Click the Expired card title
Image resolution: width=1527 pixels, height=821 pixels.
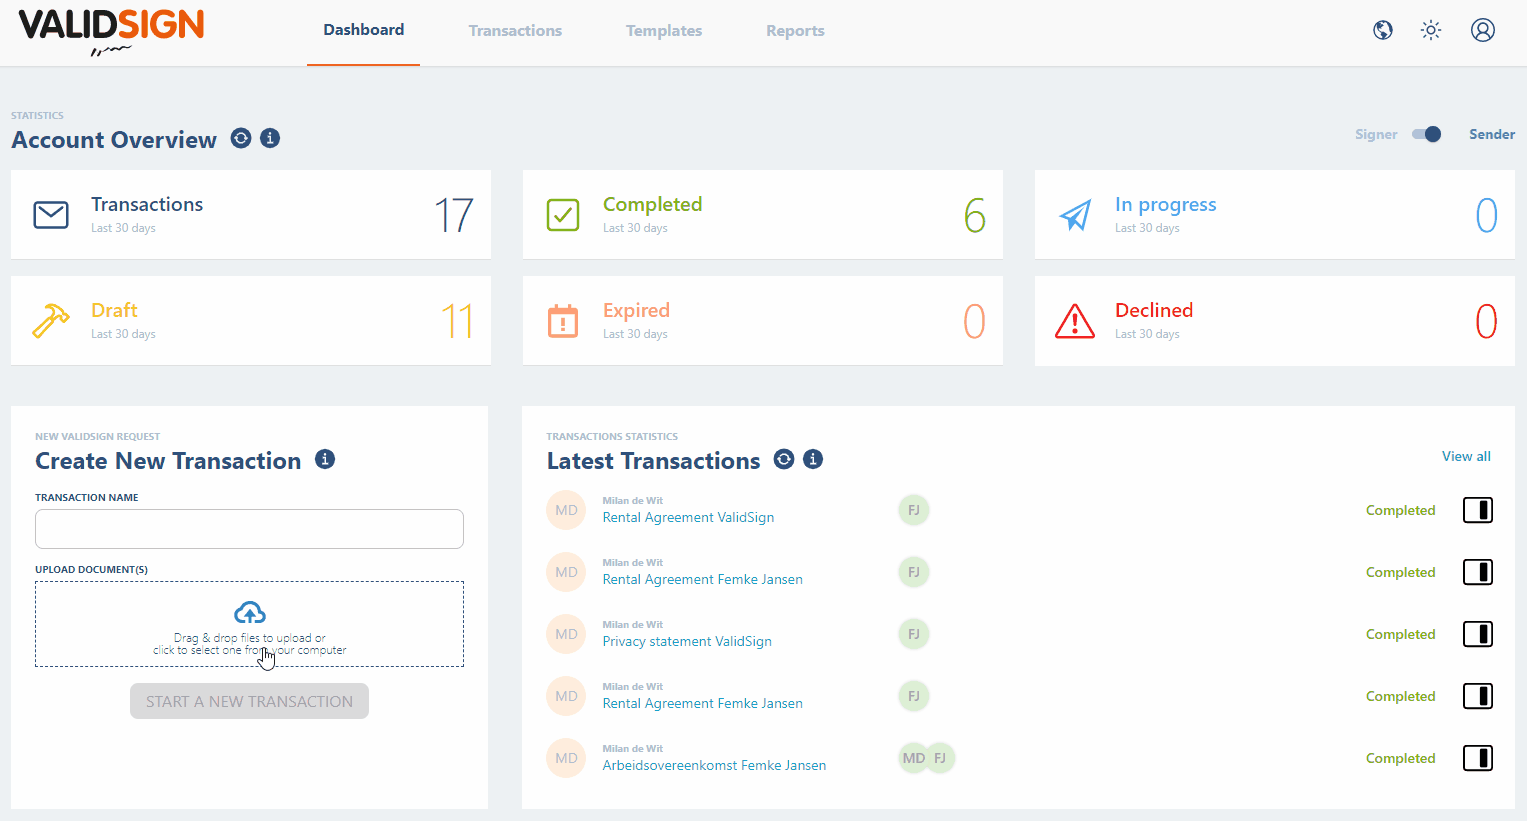[636, 310]
